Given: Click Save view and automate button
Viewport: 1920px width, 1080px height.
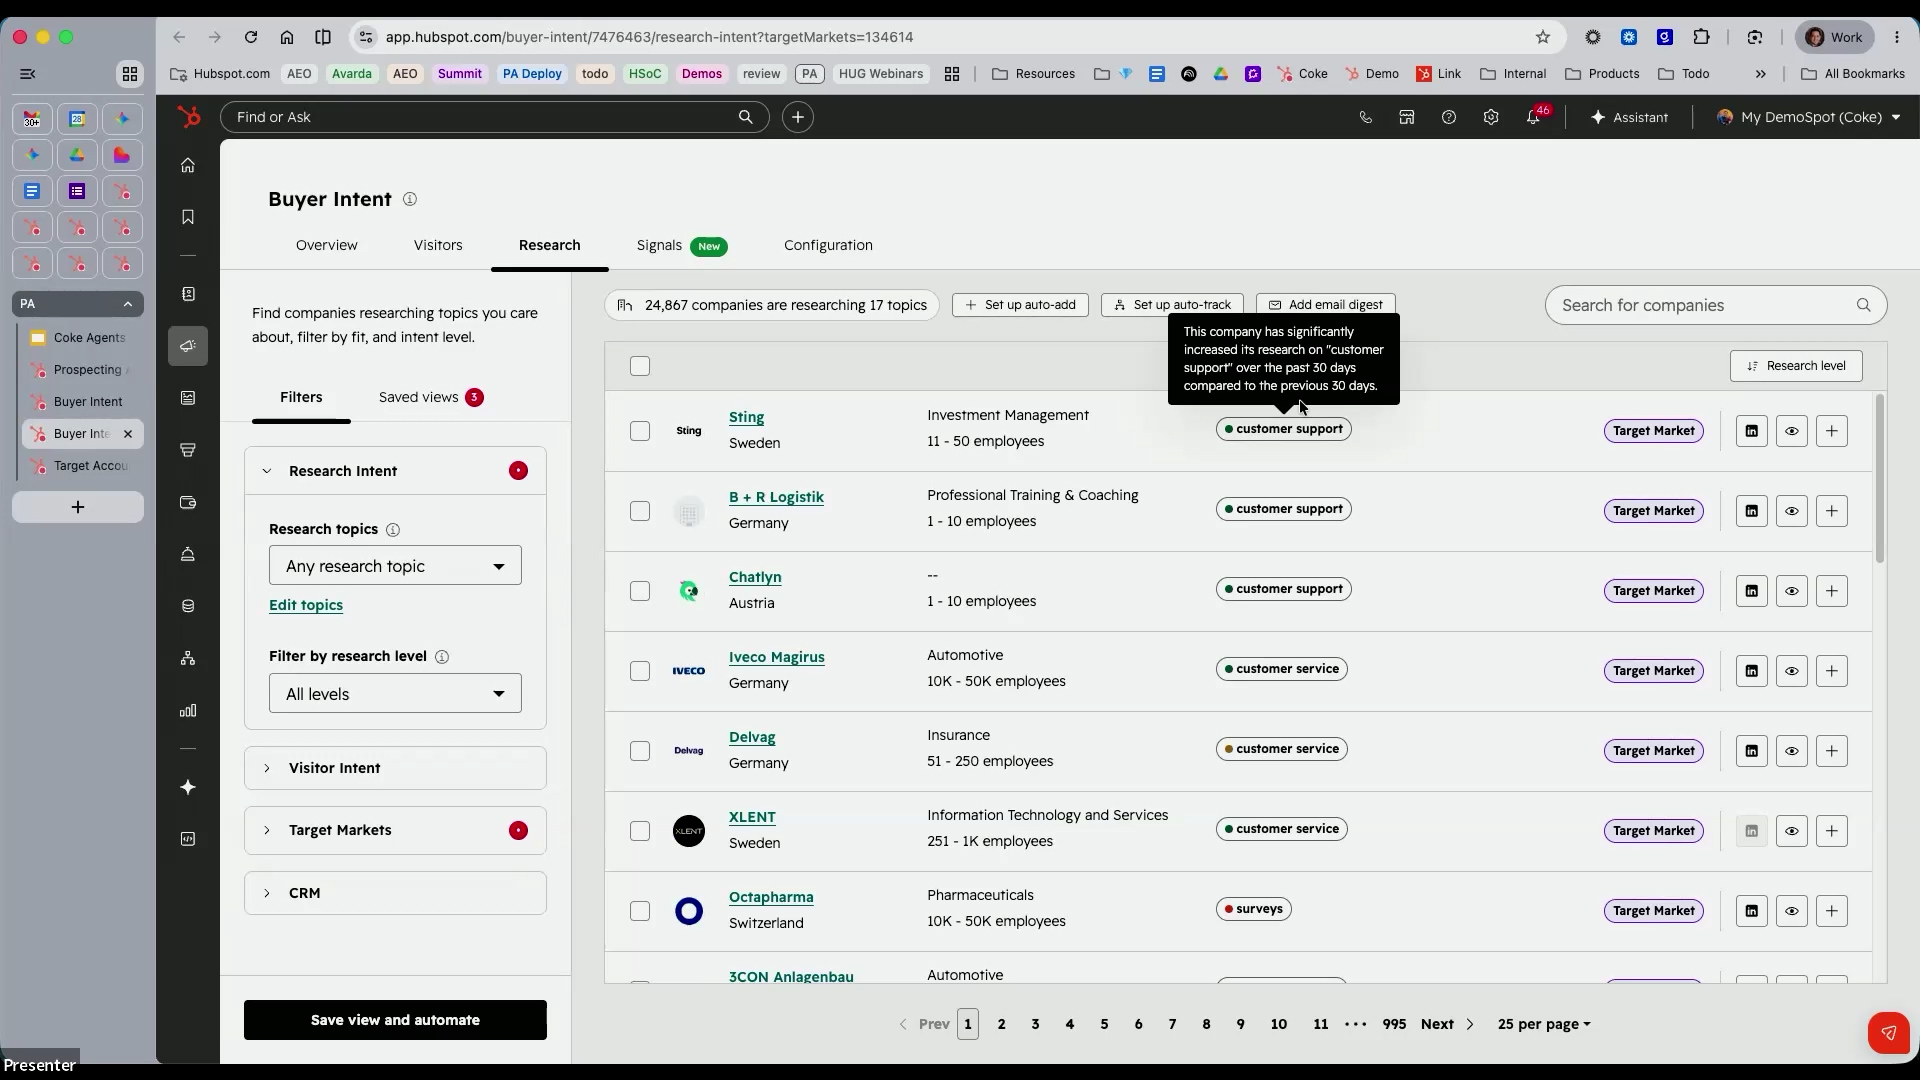Looking at the screenshot, I should pos(395,1020).
